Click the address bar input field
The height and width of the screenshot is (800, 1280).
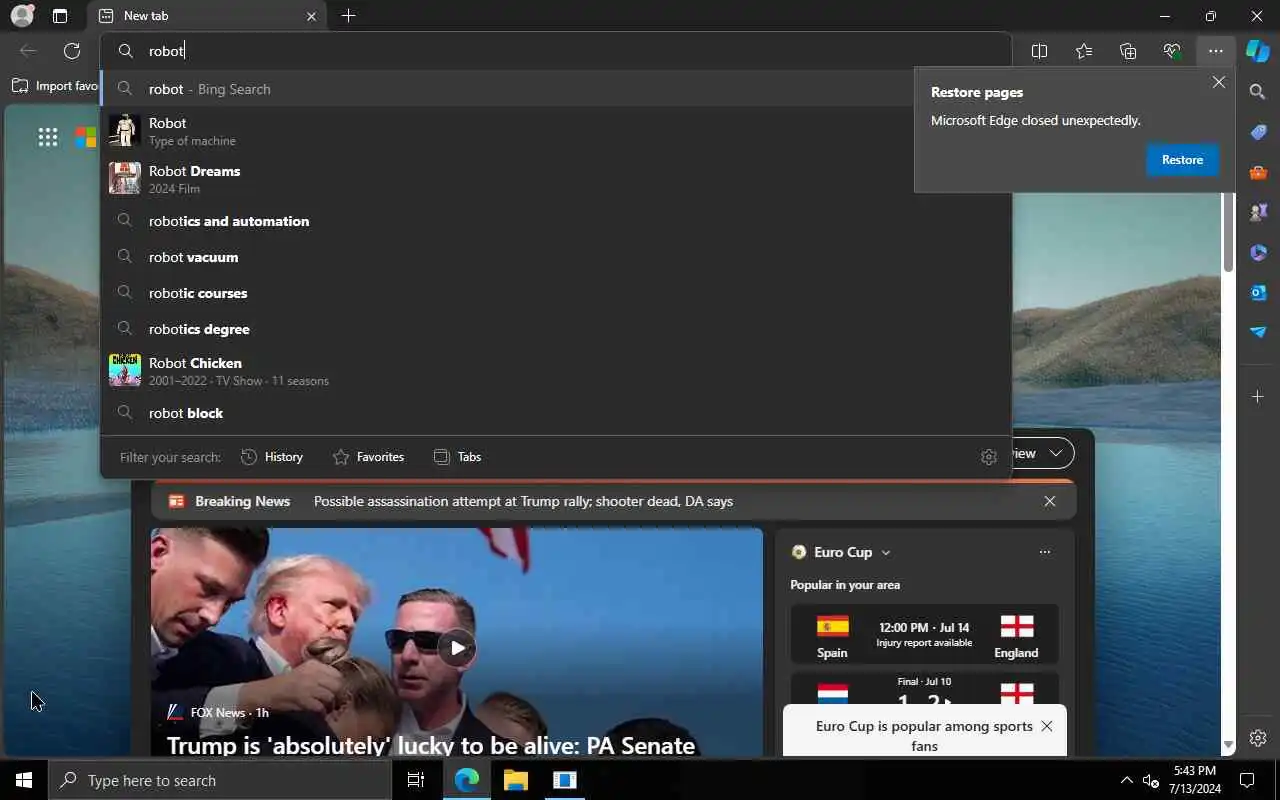pyautogui.click(x=556, y=51)
